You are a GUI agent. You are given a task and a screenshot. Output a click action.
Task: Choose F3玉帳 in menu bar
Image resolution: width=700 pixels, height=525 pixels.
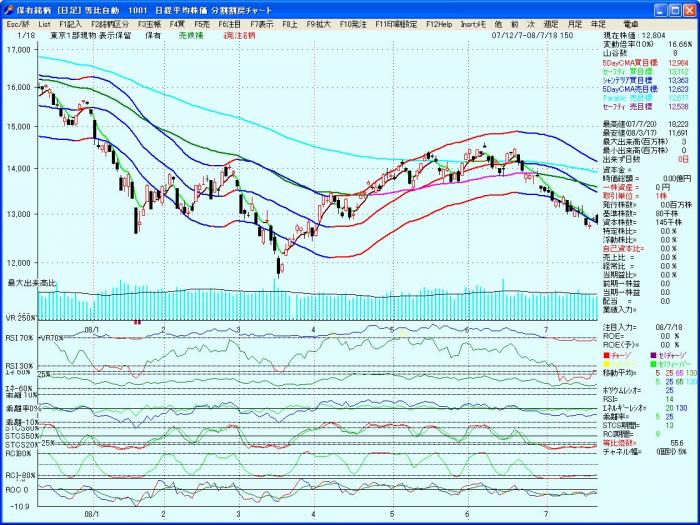[x=149, y=25]
